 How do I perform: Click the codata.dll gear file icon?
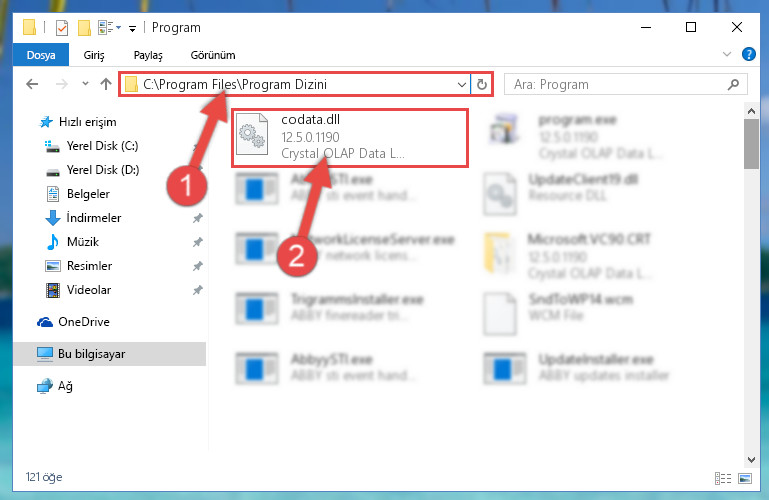(x=252, y=134)
